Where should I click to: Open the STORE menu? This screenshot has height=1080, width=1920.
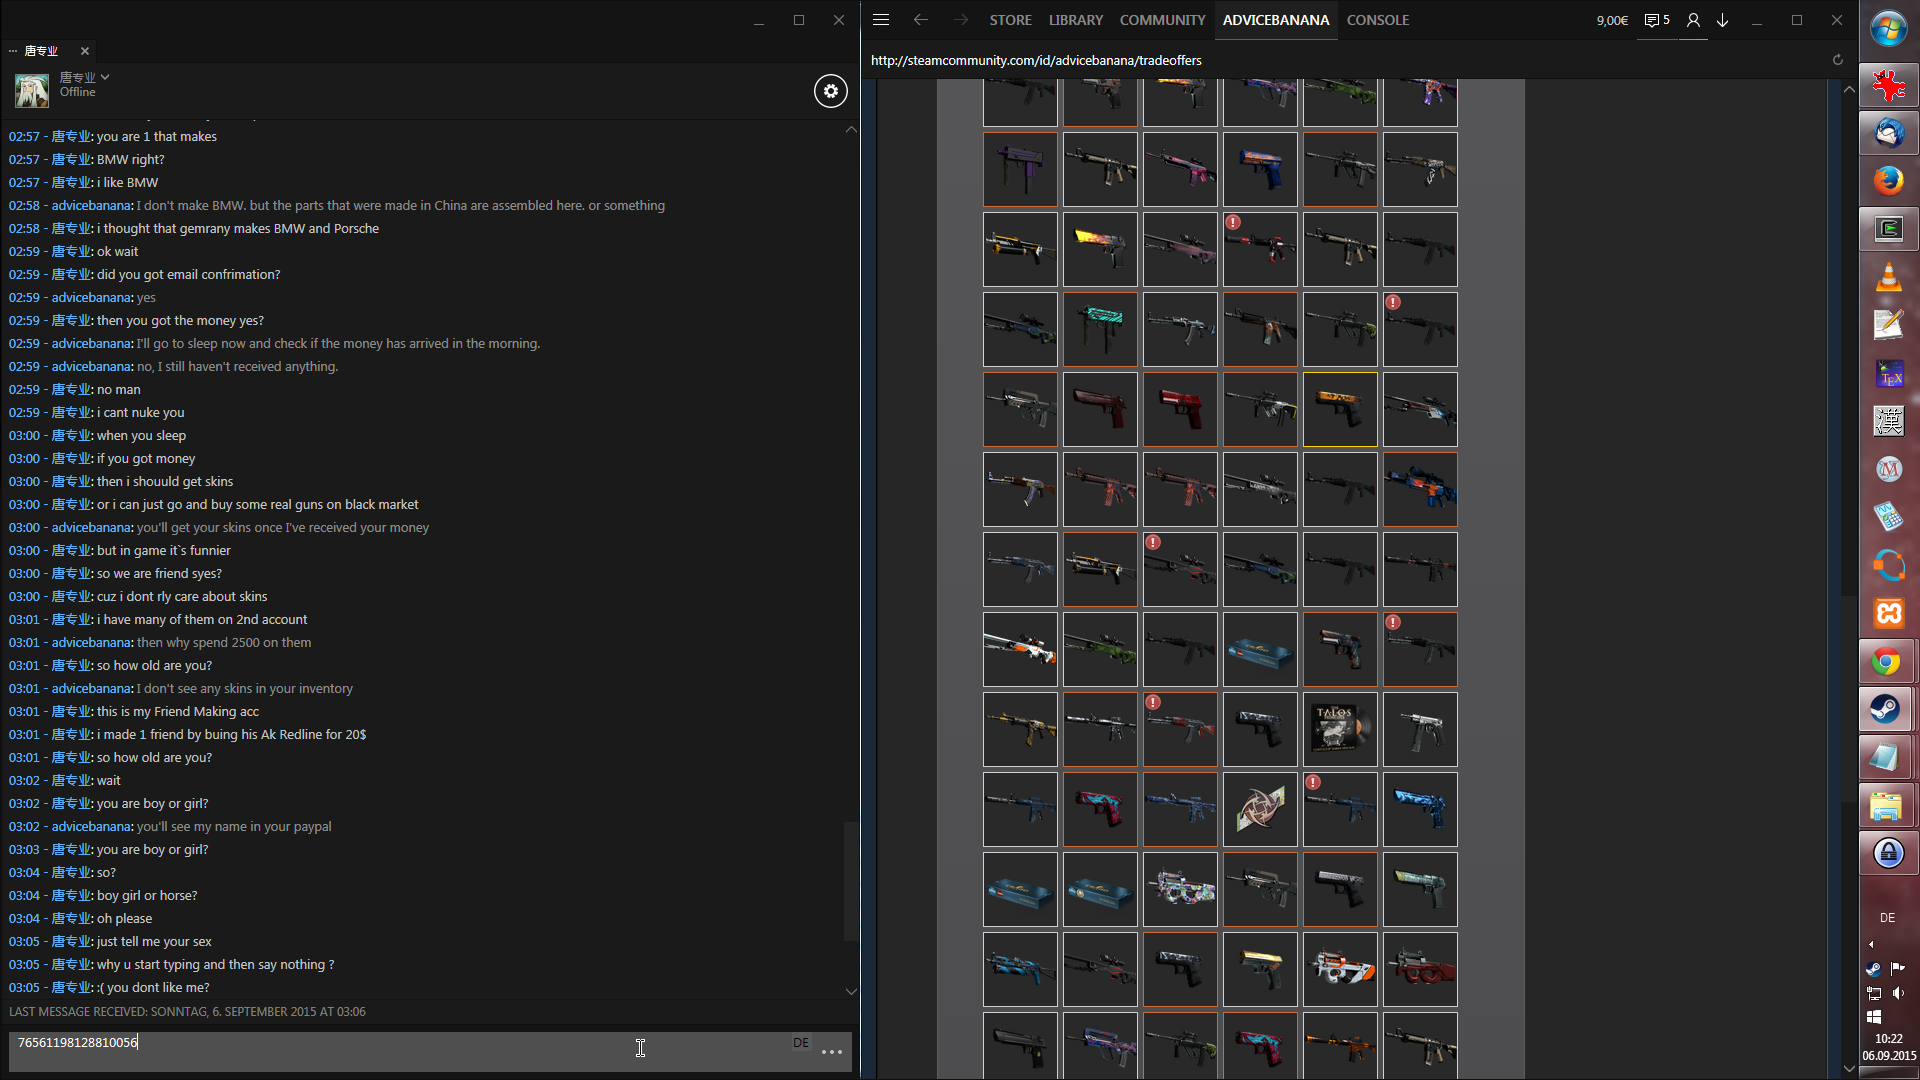point(1010,20)
